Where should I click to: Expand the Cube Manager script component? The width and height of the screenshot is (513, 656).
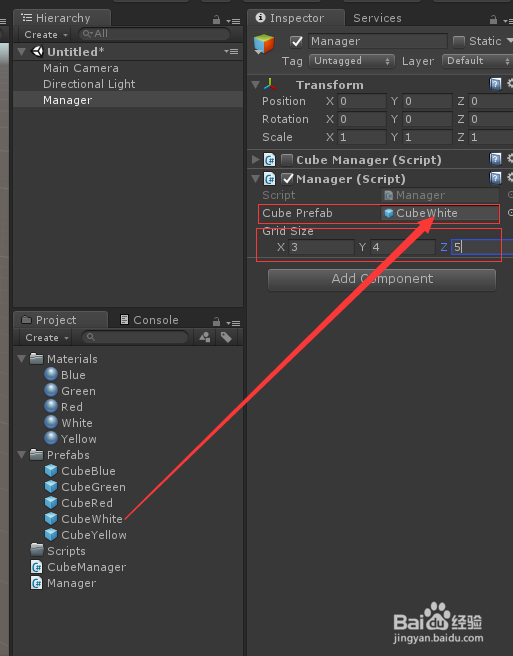point(255,160)
